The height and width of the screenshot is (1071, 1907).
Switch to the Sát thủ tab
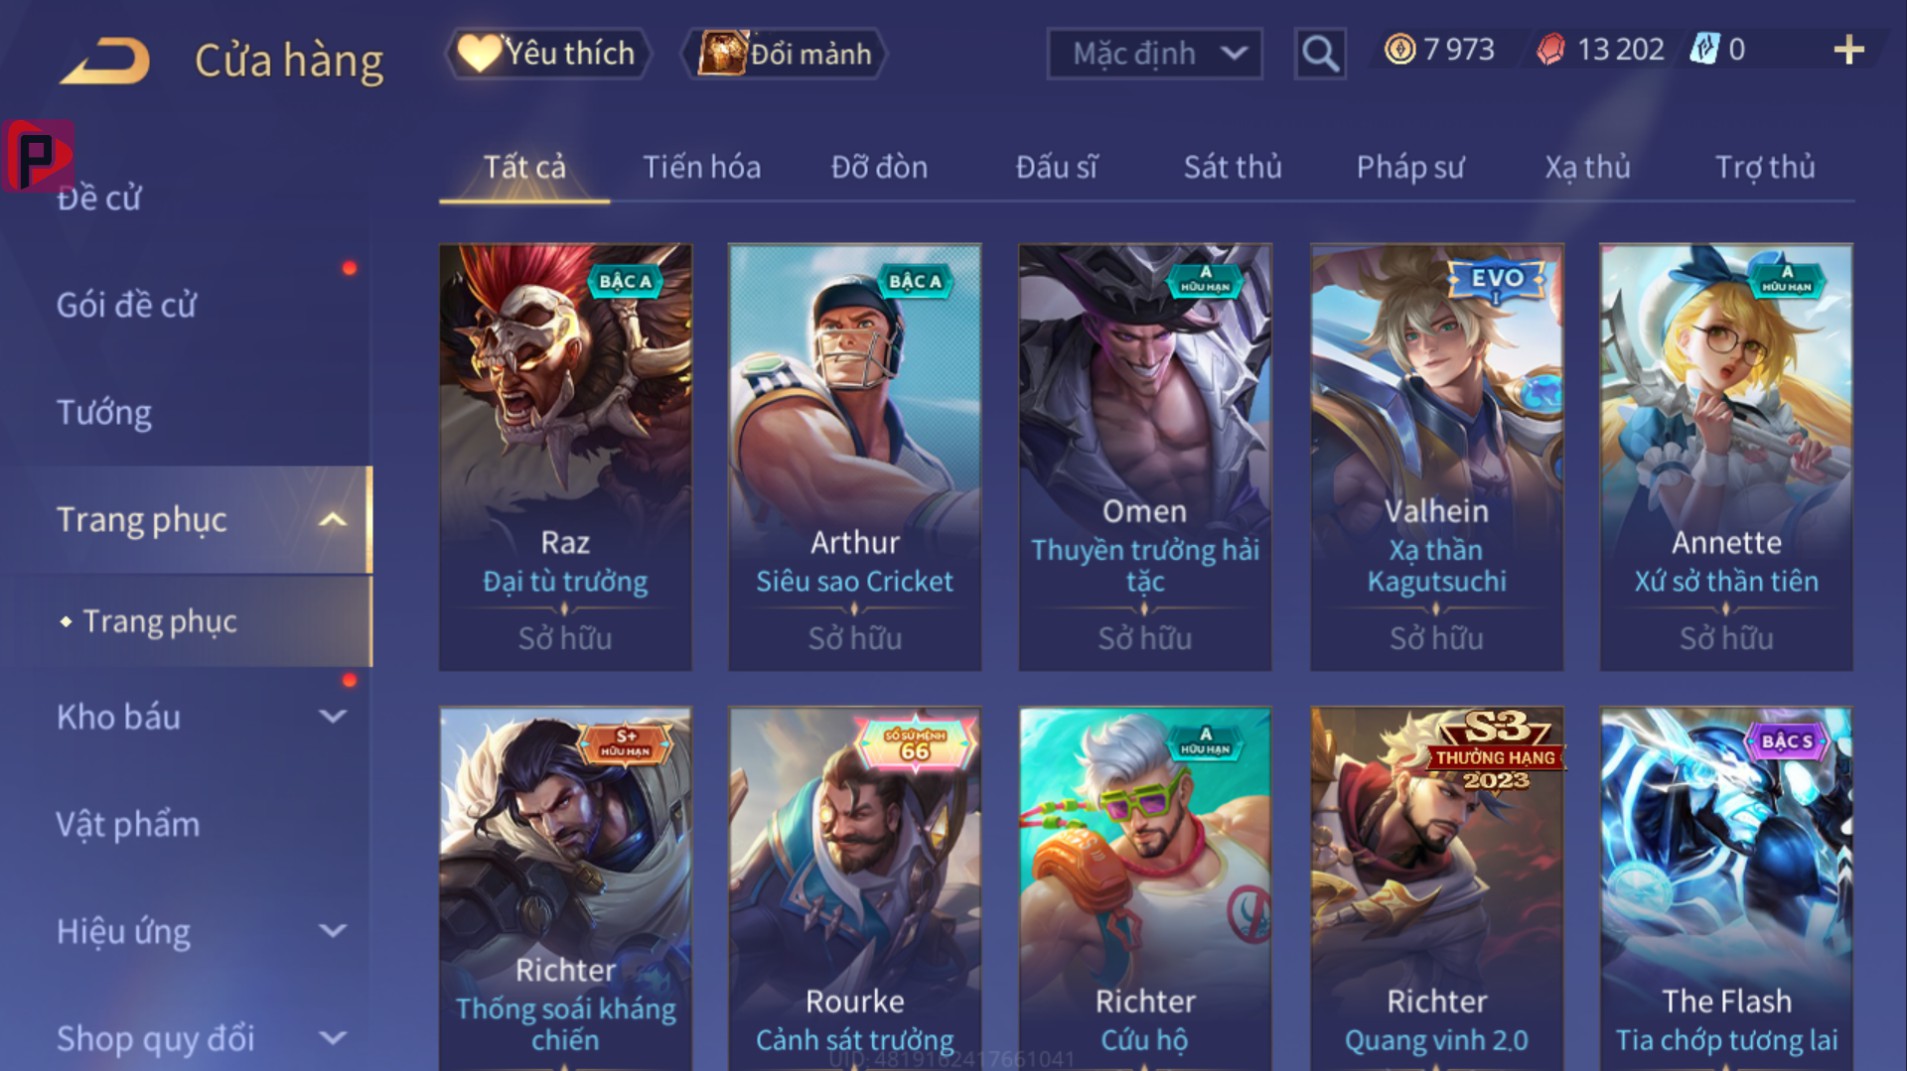pos(1232,167)
